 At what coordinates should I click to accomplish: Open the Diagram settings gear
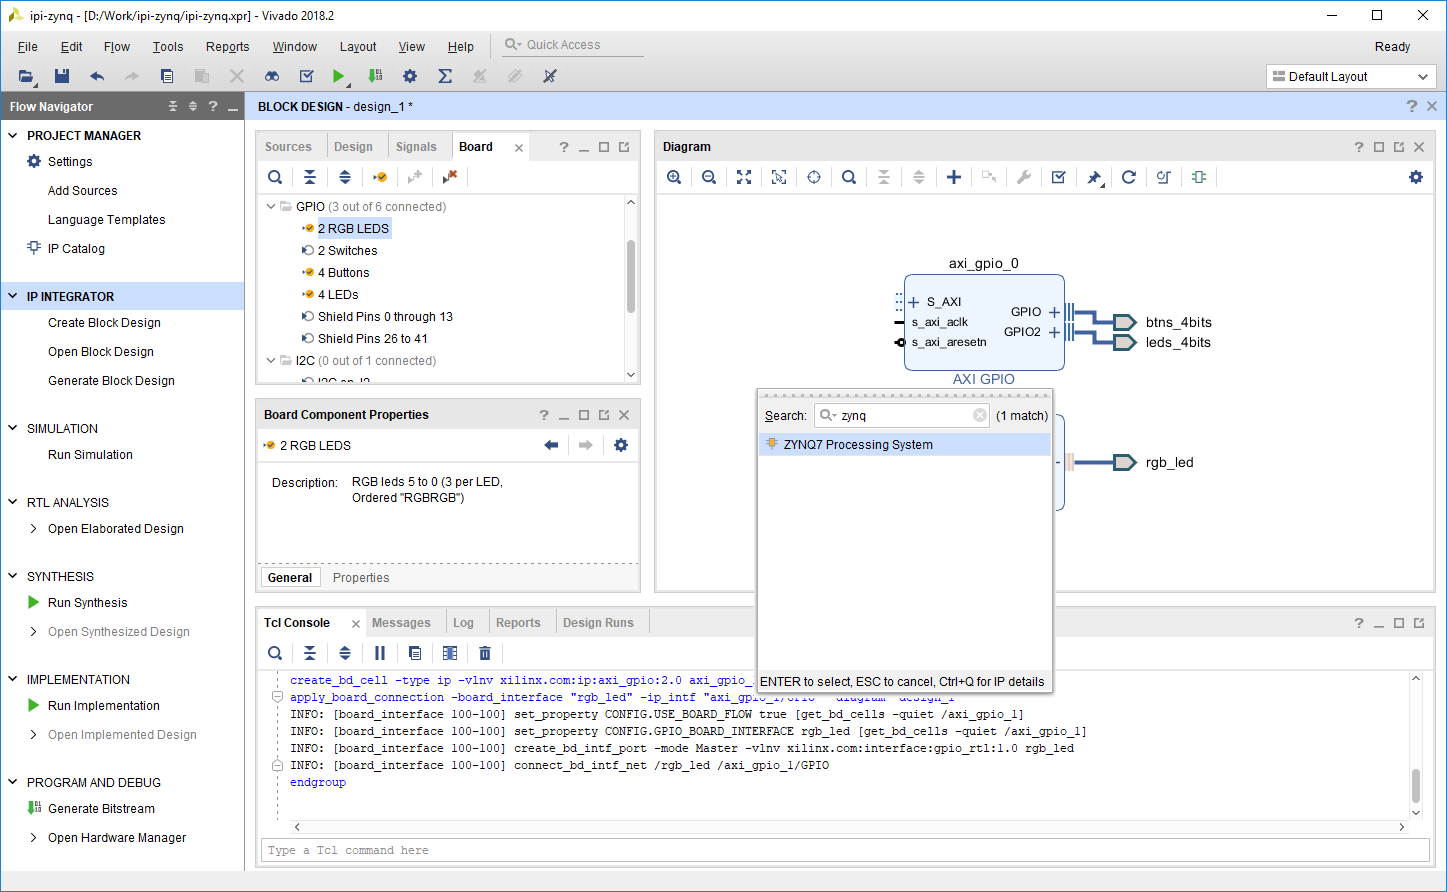pos(1416,177)
